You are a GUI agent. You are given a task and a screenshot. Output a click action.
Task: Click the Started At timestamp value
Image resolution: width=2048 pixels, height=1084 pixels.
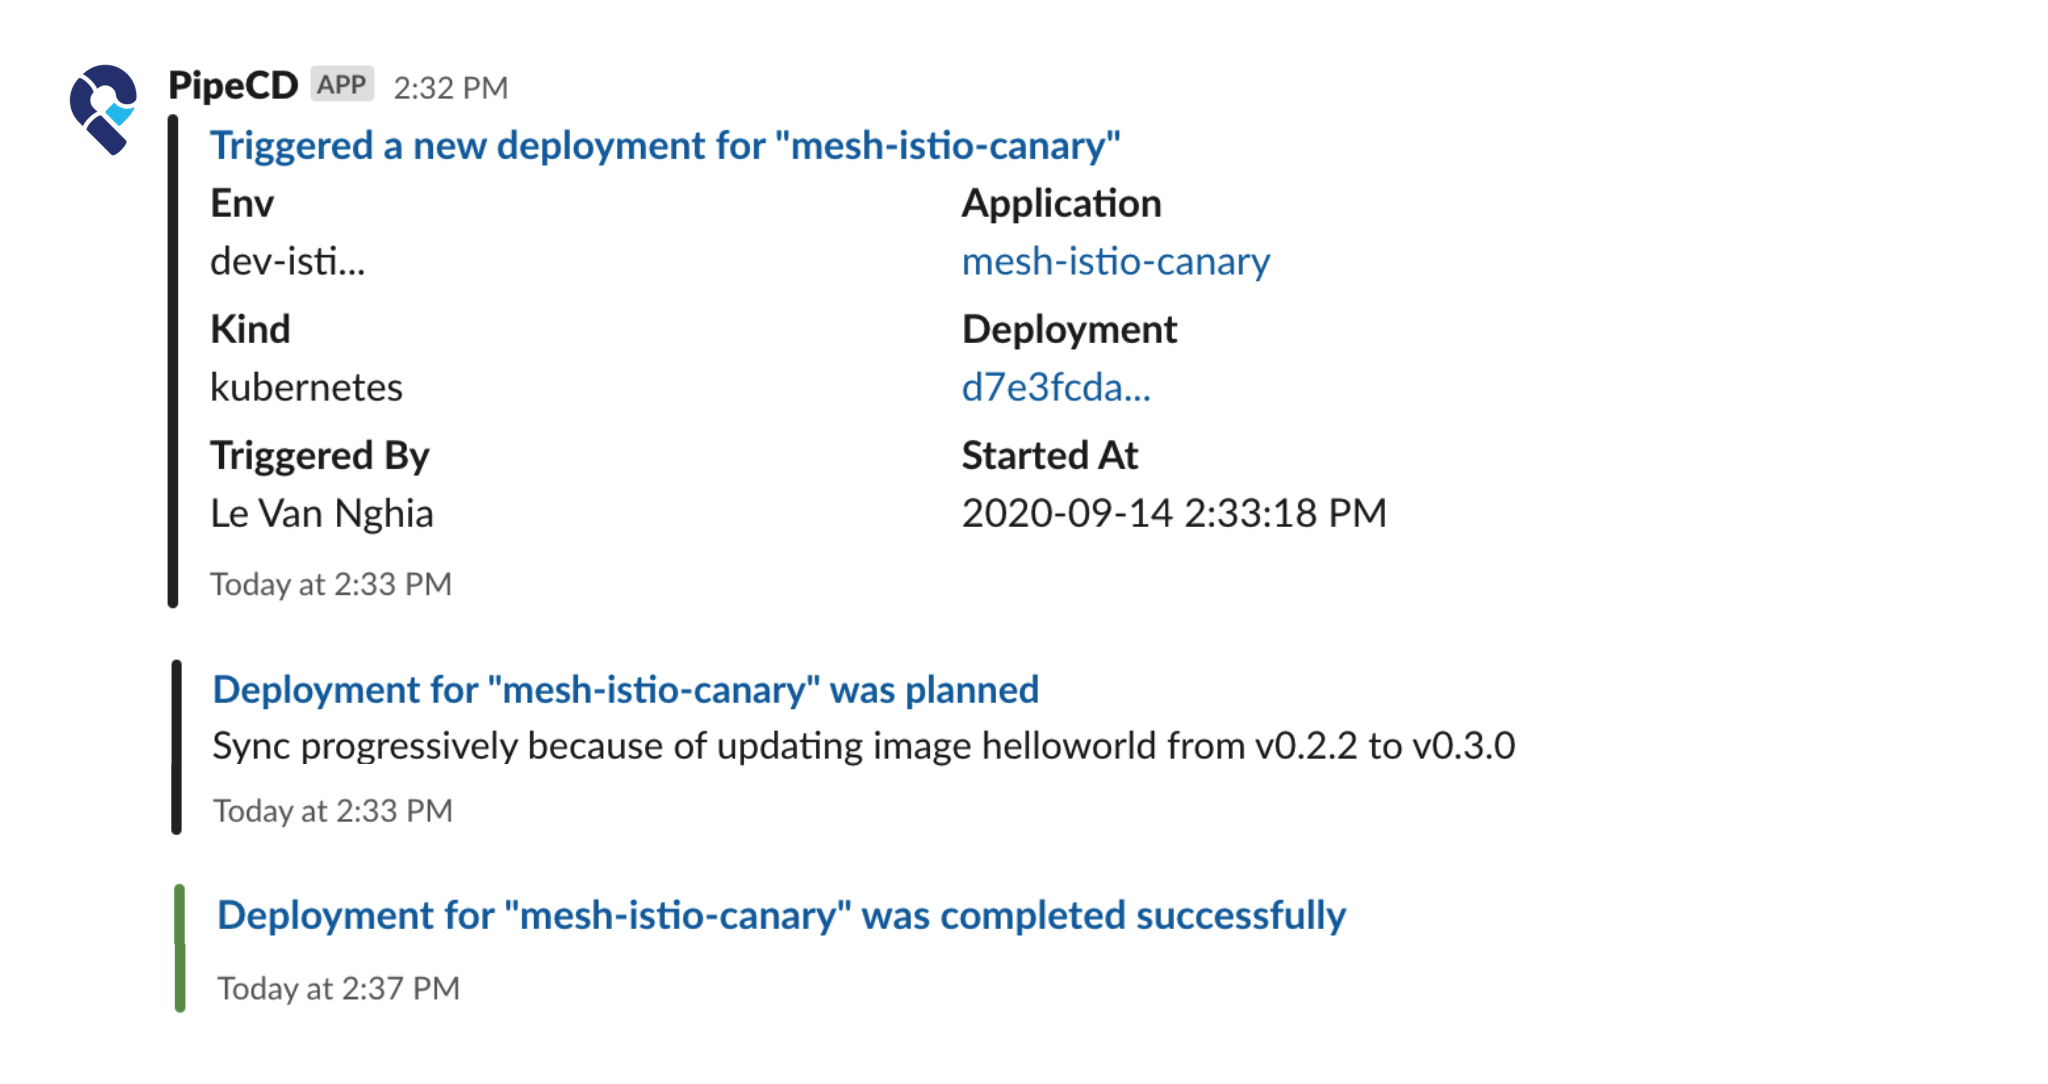click(x=1173, y=513)
